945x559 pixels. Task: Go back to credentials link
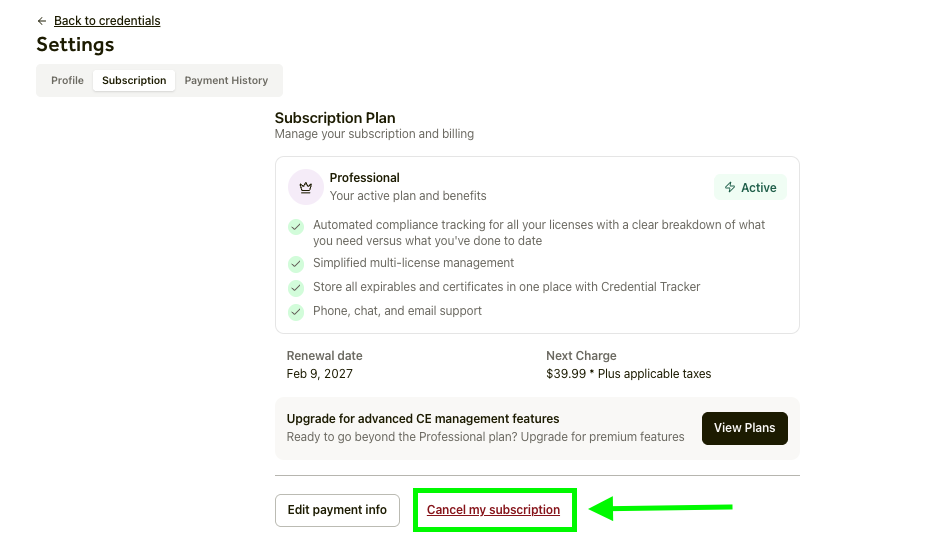pos(107,21)
